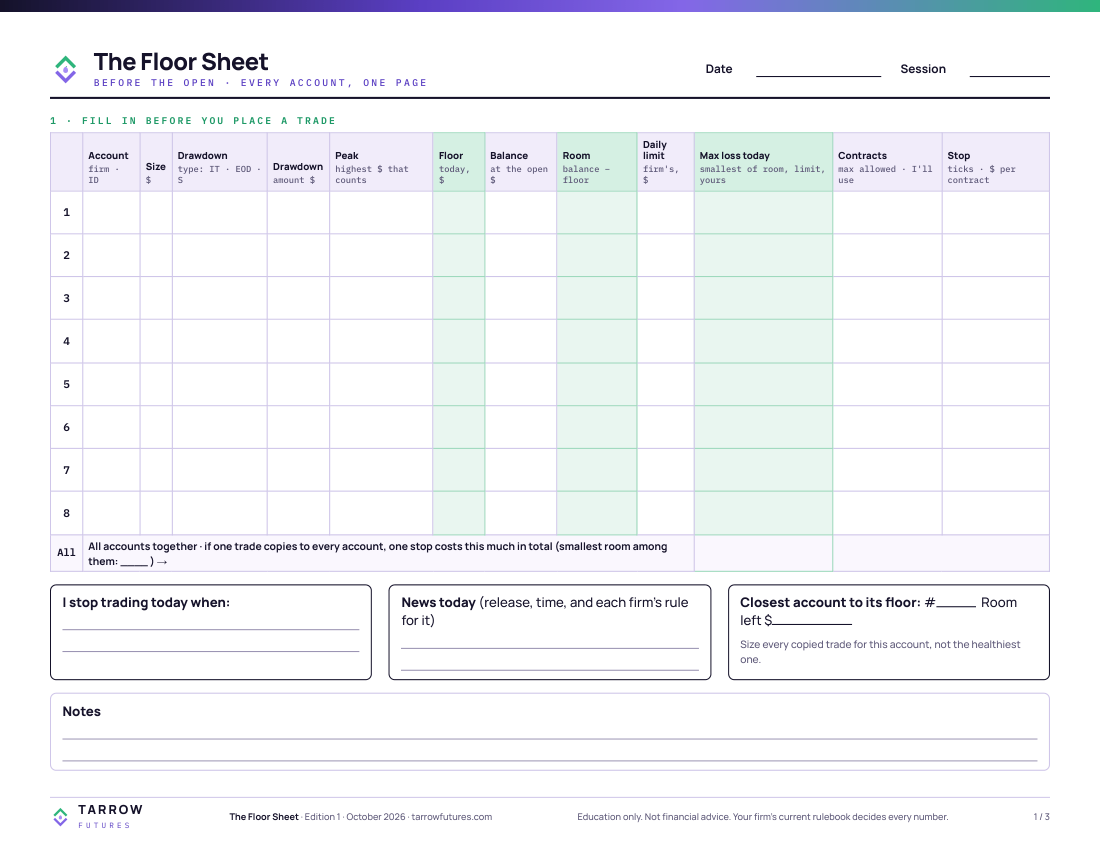Click the 'Peak' column header

[381, 162]
